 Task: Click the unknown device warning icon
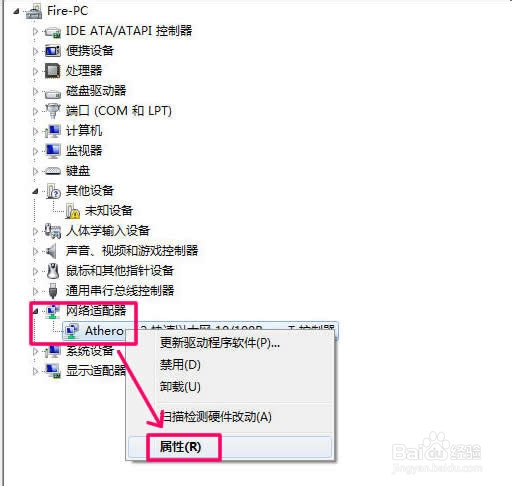(72, 211)
